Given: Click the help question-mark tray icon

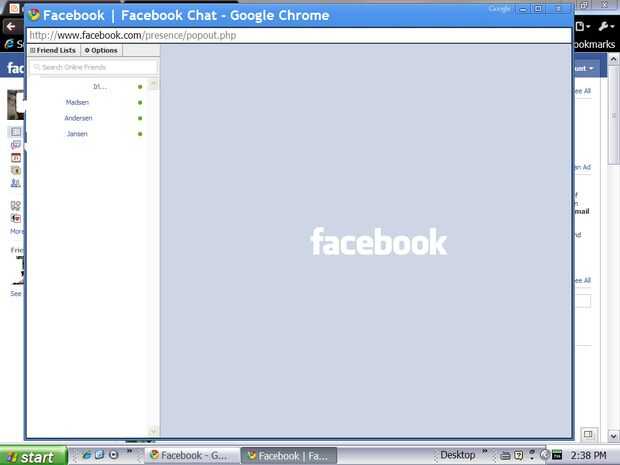Looking at the screenshot, I should pyautogui.click(x=518, y=456).
